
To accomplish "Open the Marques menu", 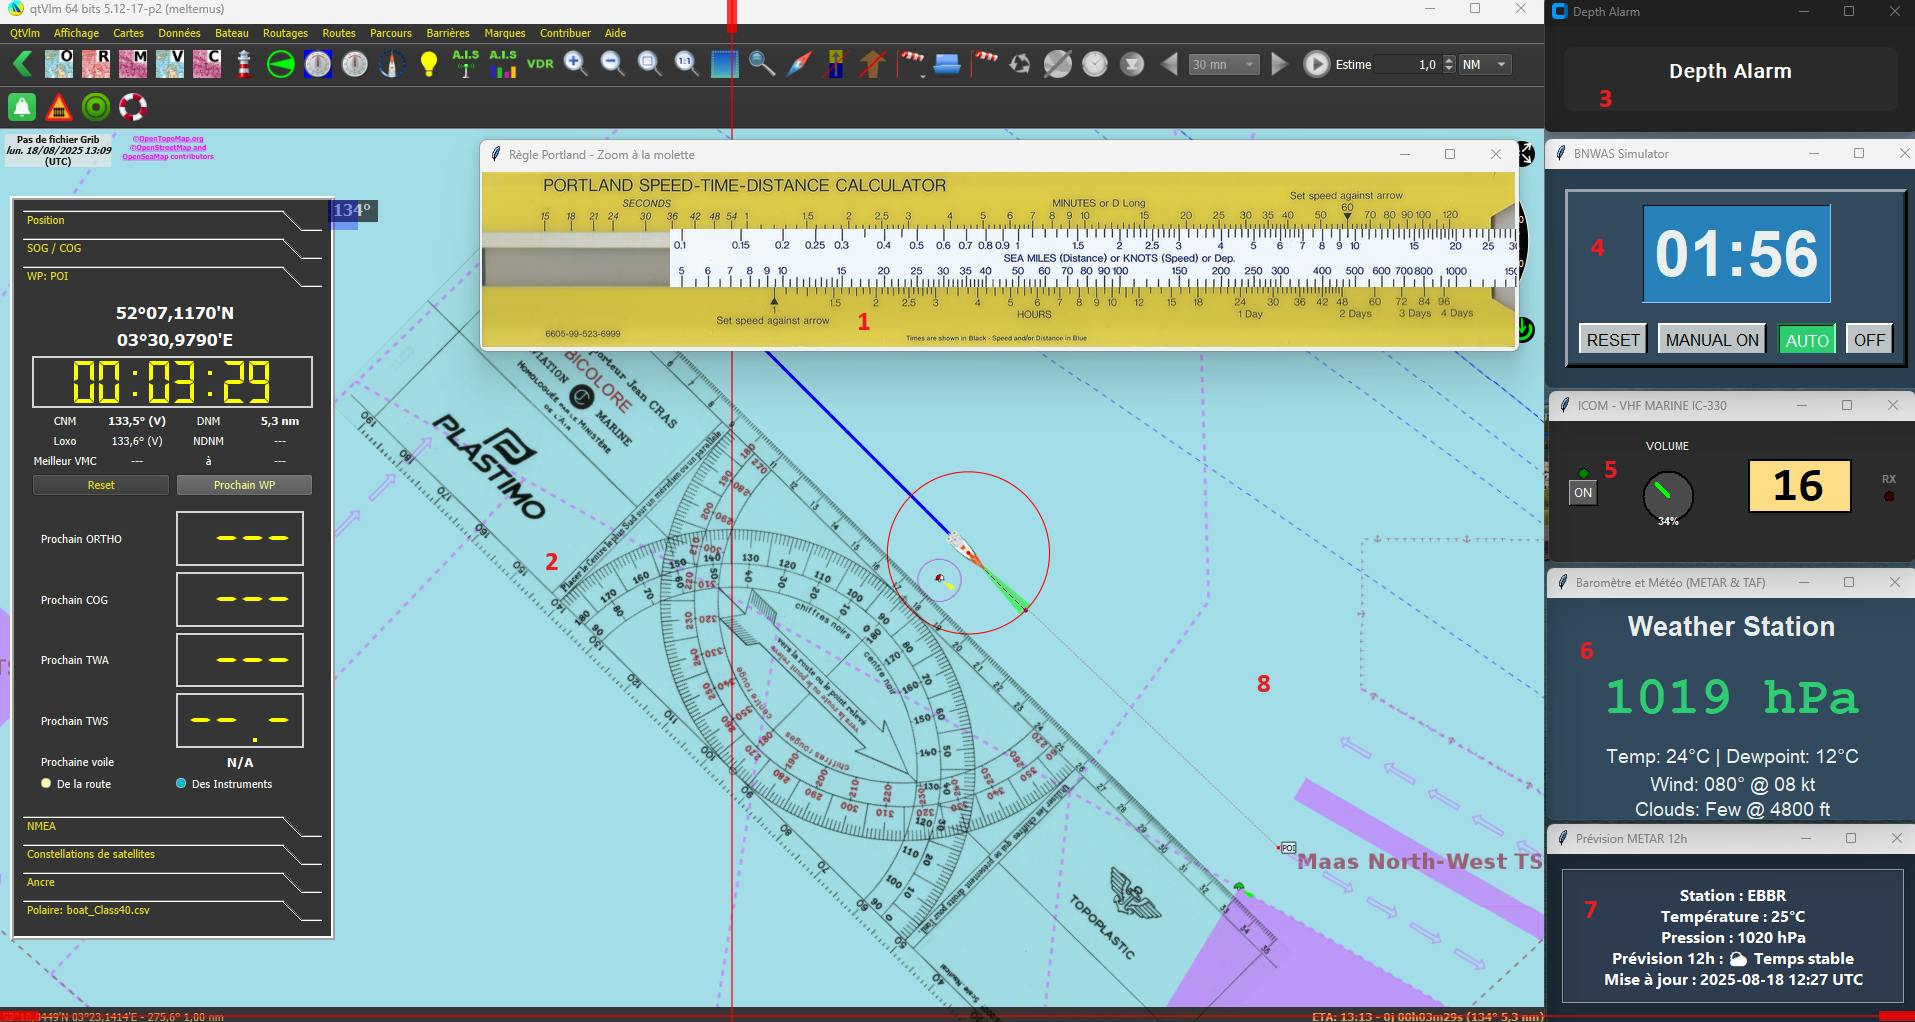I will click(x=505, y=33).
